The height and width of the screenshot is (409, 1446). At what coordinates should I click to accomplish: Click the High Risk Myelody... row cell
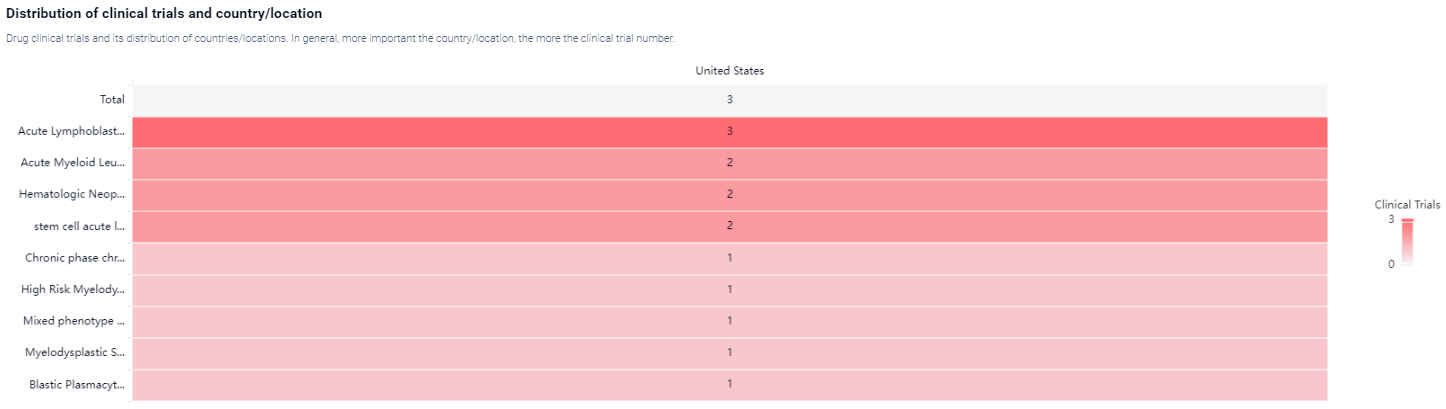pyautogui.click(x=730, y=289)
